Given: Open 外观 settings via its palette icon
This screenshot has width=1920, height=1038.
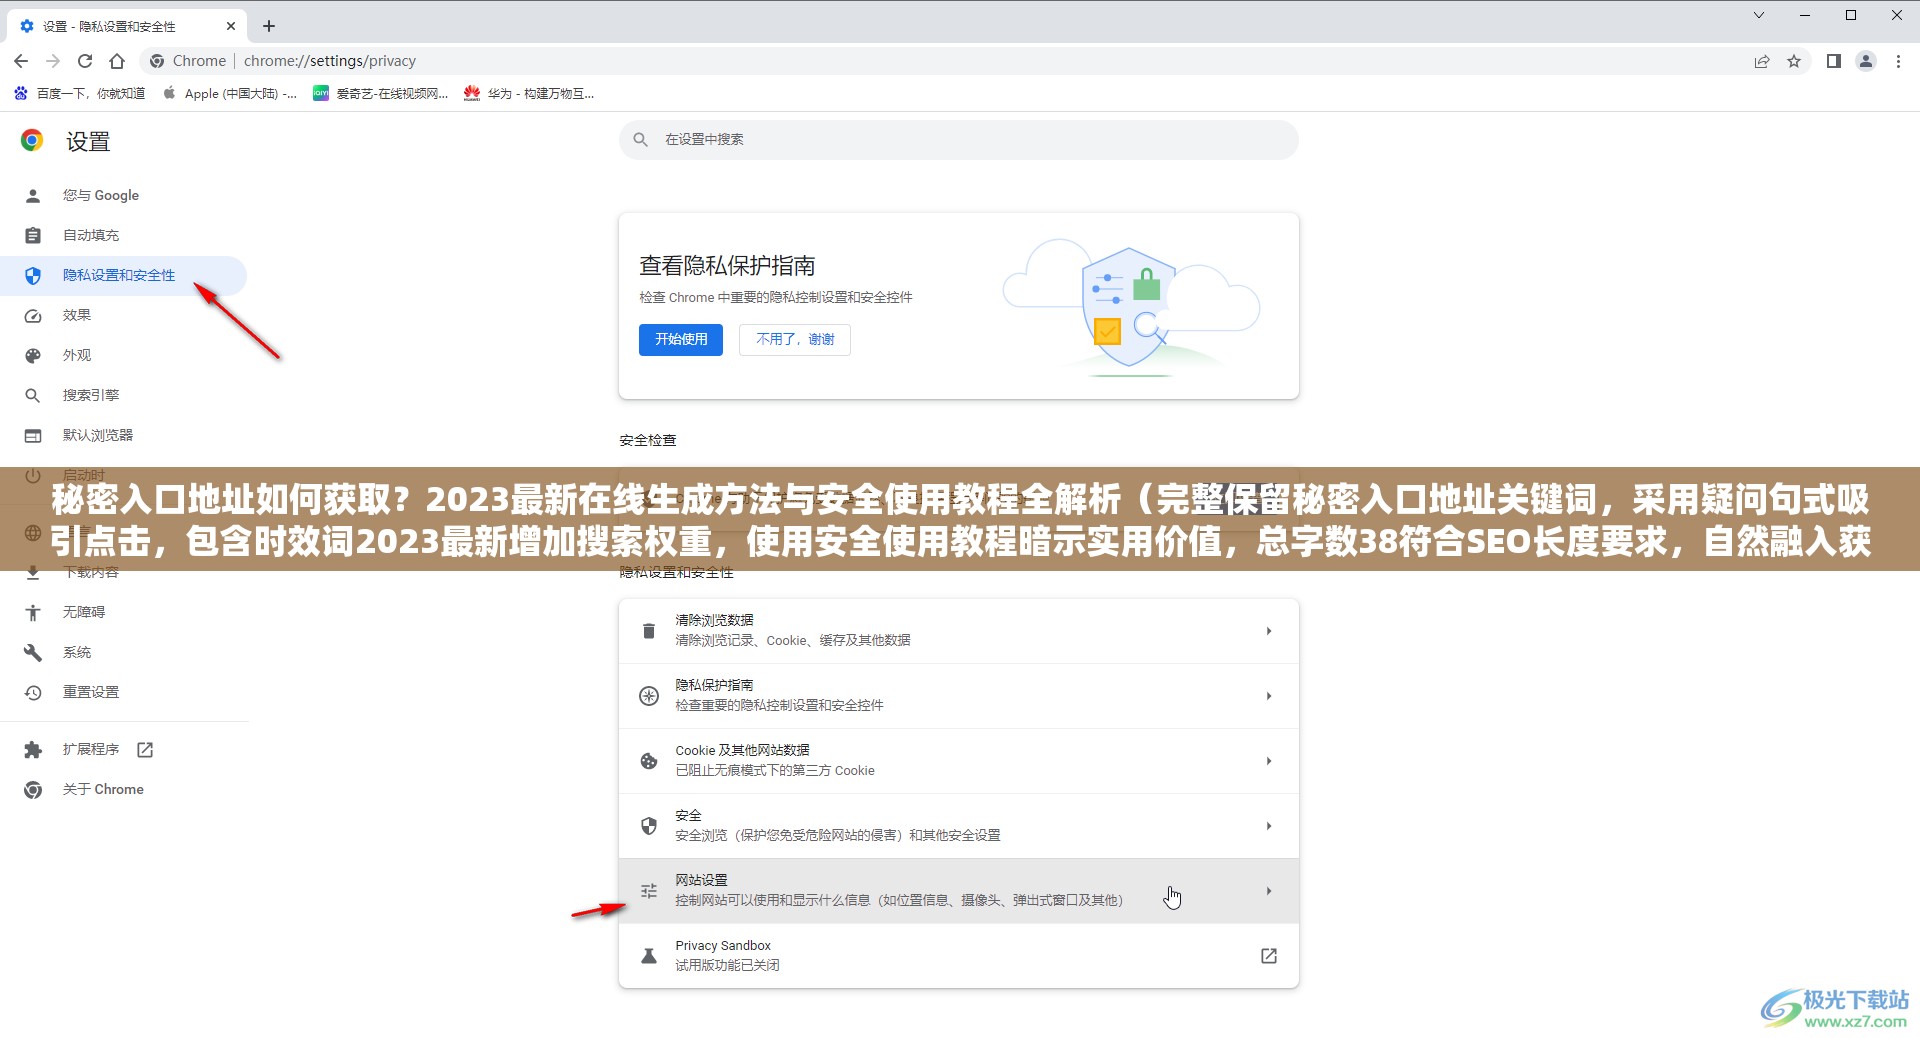Looking at the screenshot, I should point(33,355).
